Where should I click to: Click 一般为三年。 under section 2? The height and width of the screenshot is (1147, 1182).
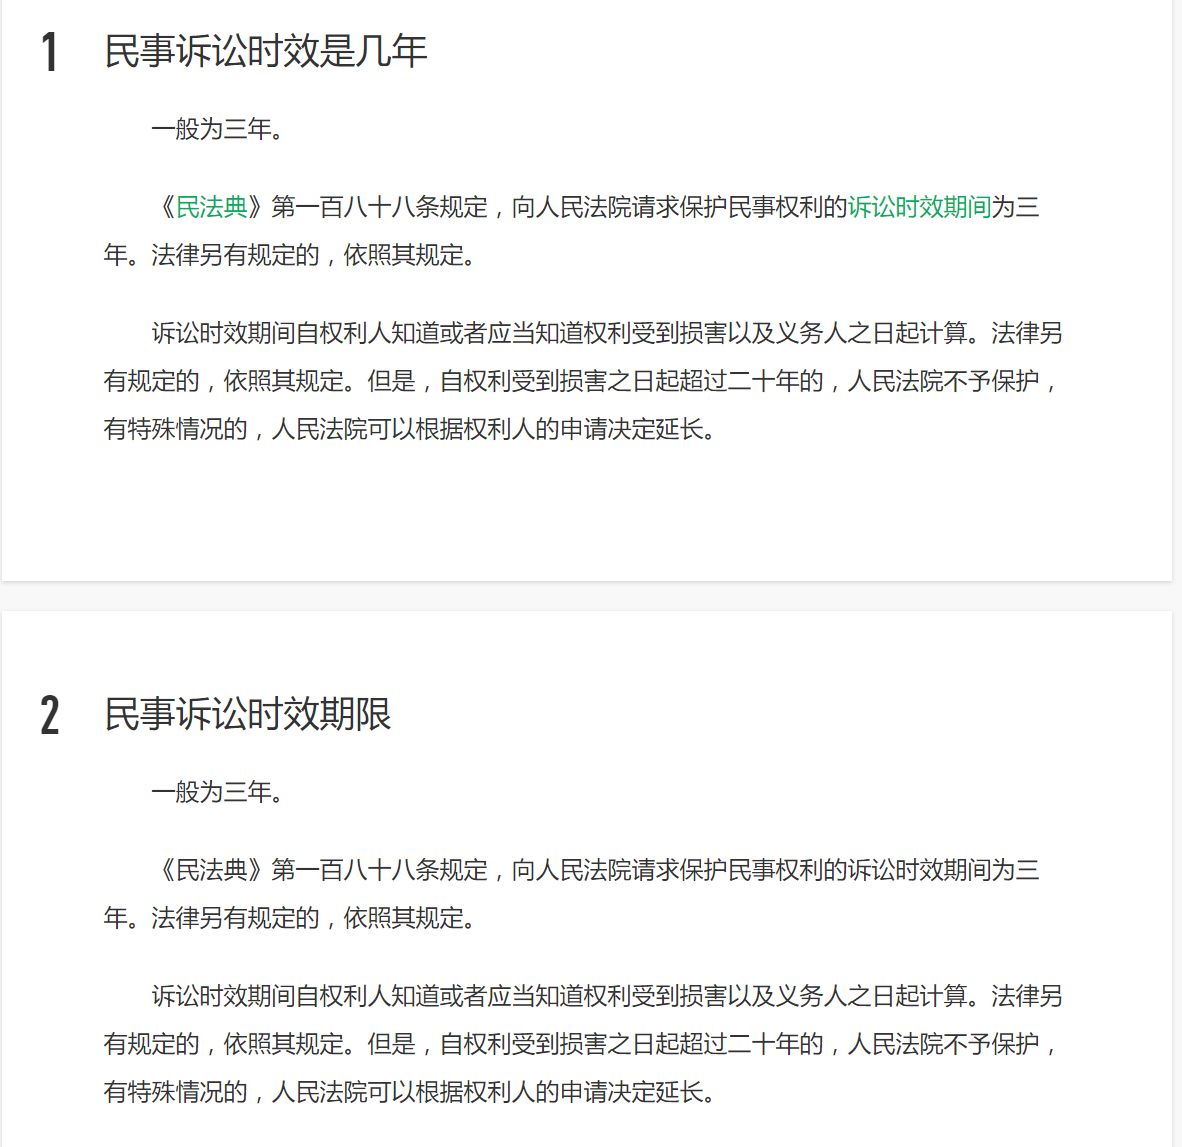pos(218,792)
